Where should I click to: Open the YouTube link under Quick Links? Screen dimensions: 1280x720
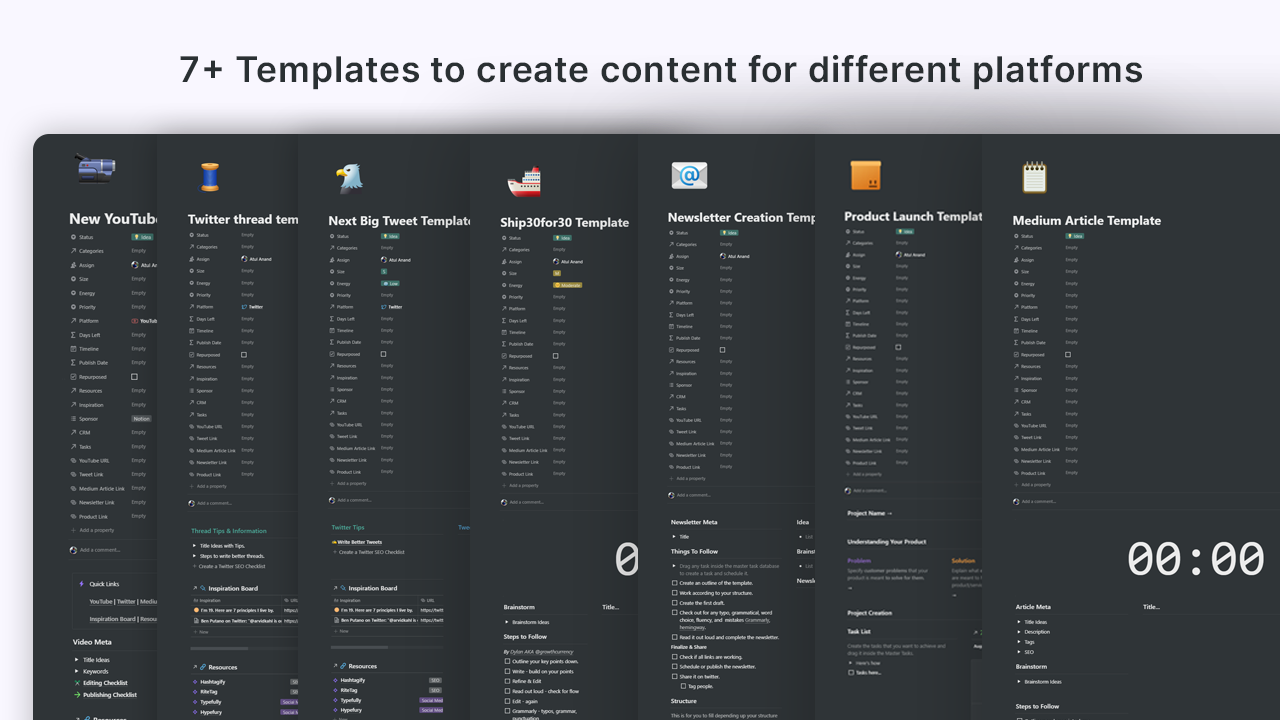pos(101,602)
